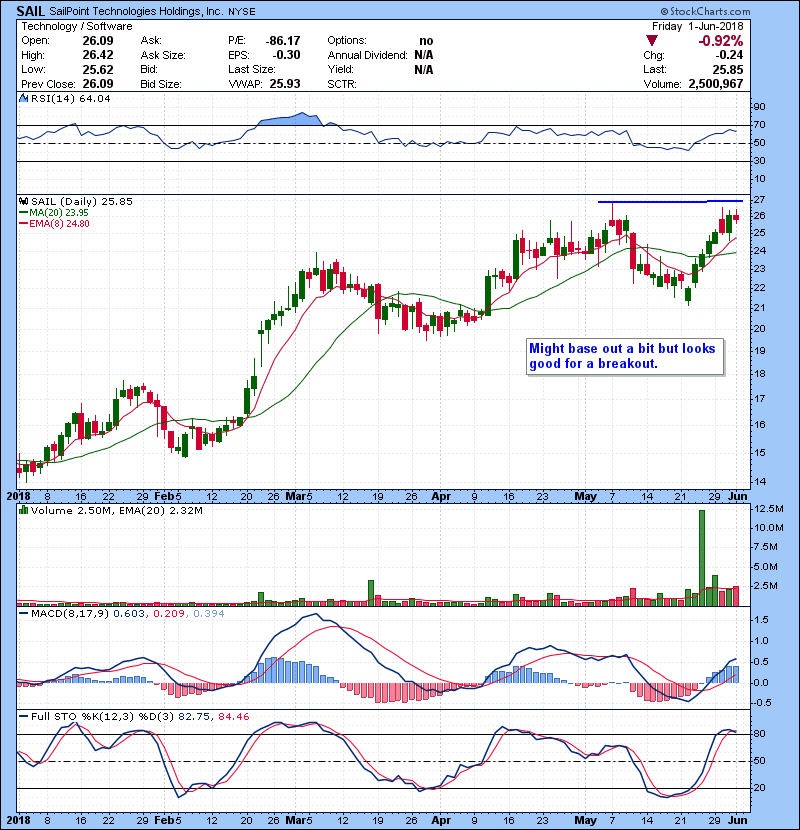Select the SAIL ticker symbol in header
Image resolution: width=800 pixels, height=830 pixels.
pyautogui.click(x=31, y=11)
